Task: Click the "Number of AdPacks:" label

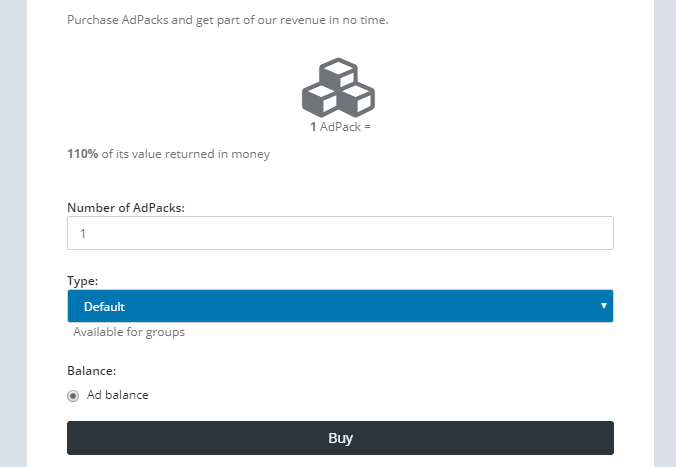Action: click(x=126, y=208)
